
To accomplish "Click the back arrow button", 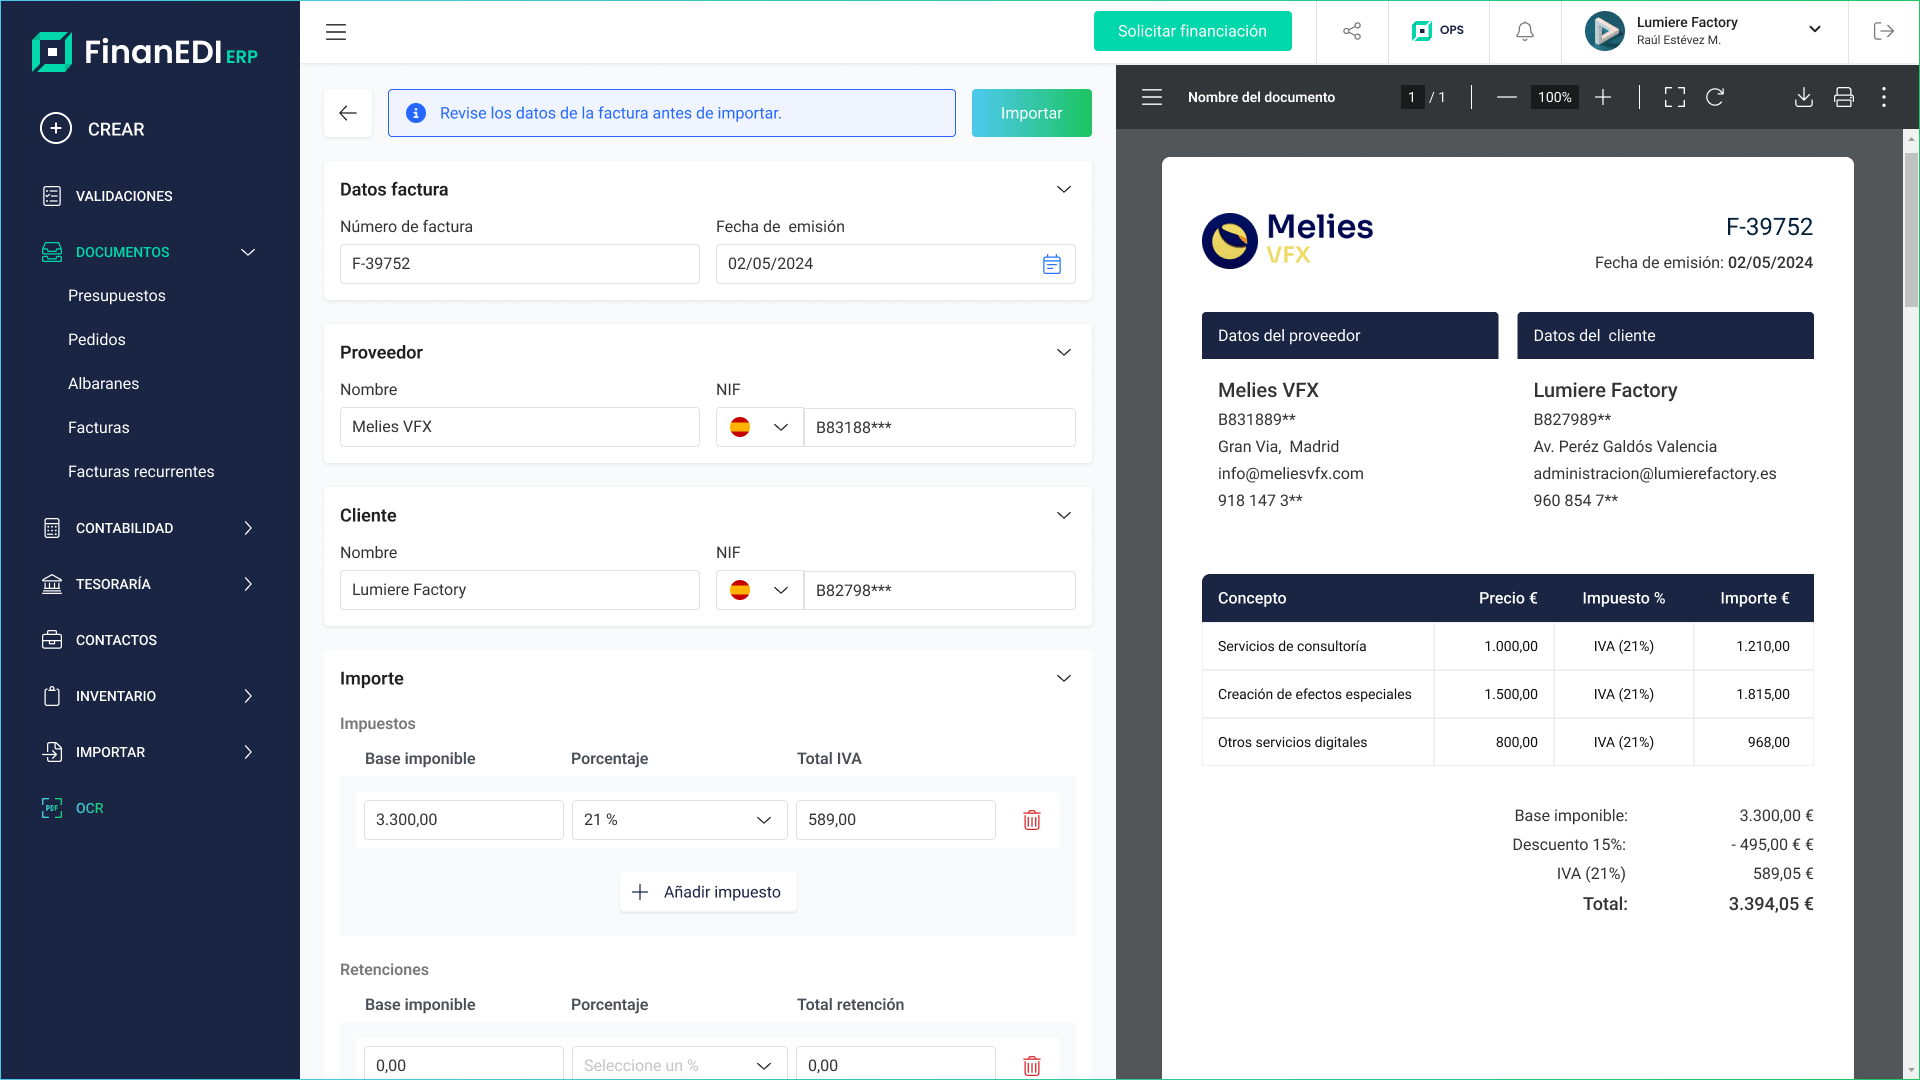I will point(348,113).
